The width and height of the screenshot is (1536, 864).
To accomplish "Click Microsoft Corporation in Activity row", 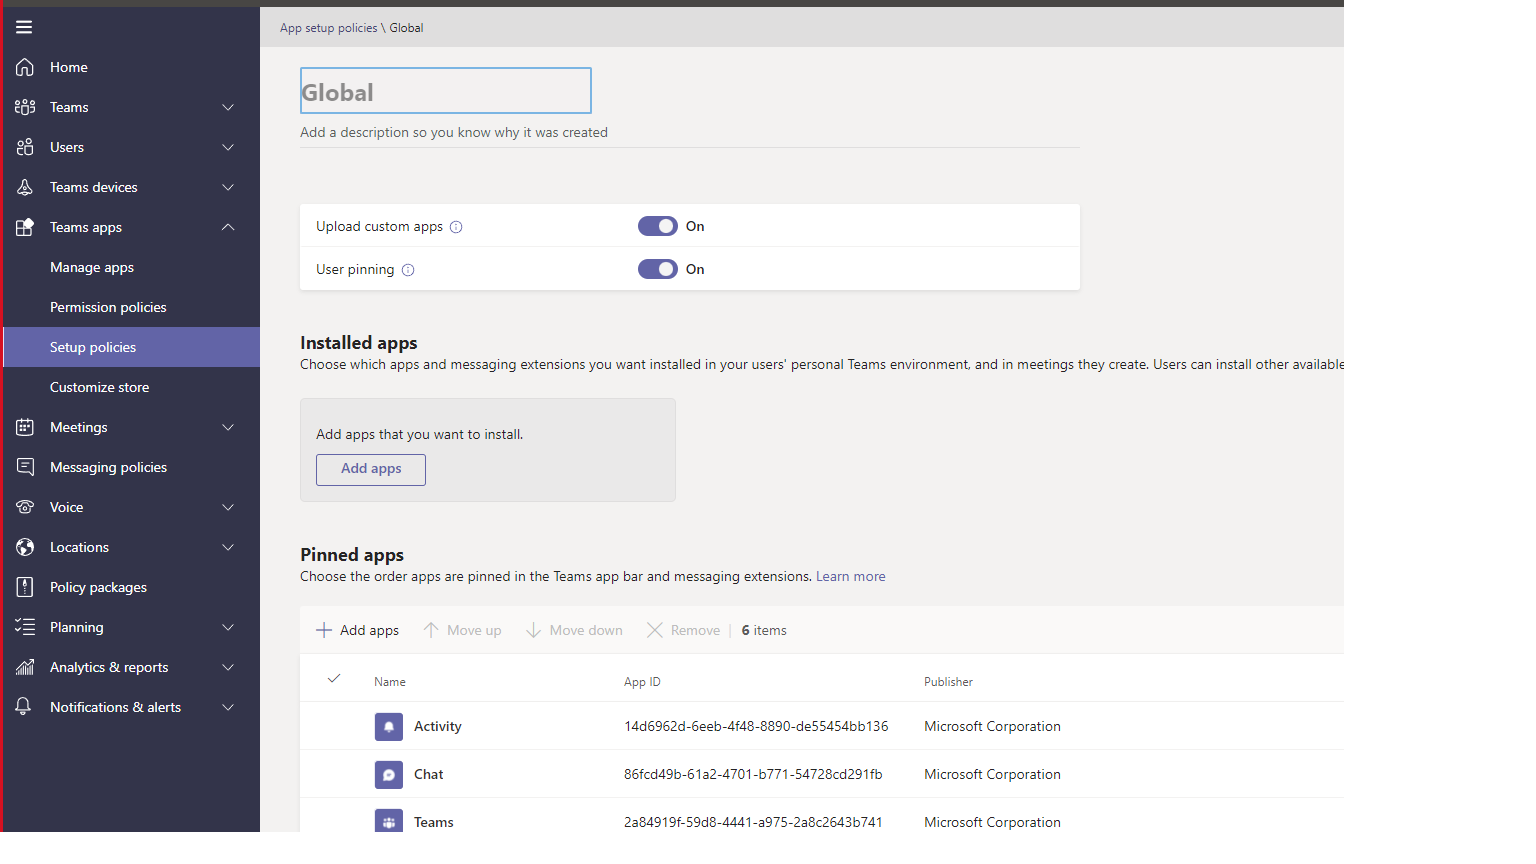I will coord(992,727).
